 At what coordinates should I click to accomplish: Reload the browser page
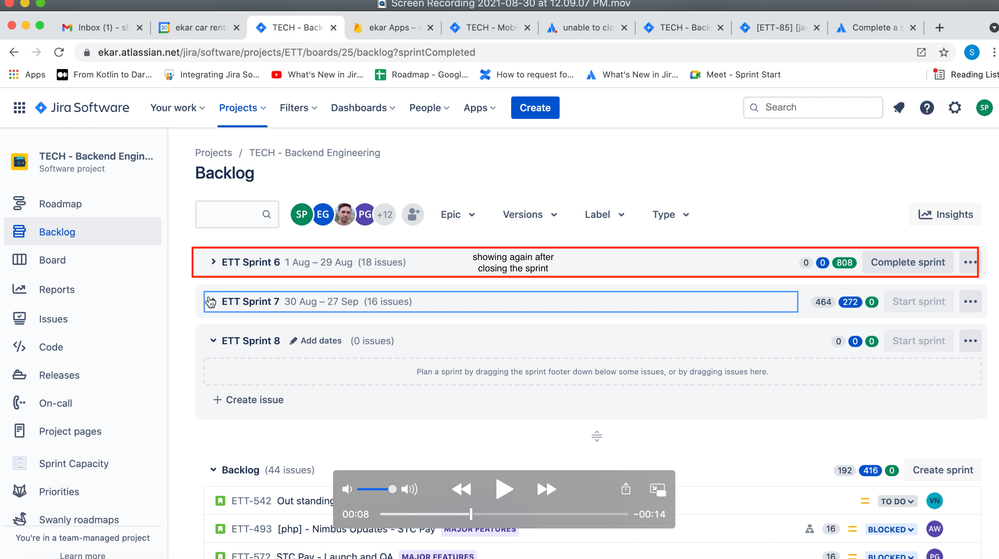(x=59, y=52)
